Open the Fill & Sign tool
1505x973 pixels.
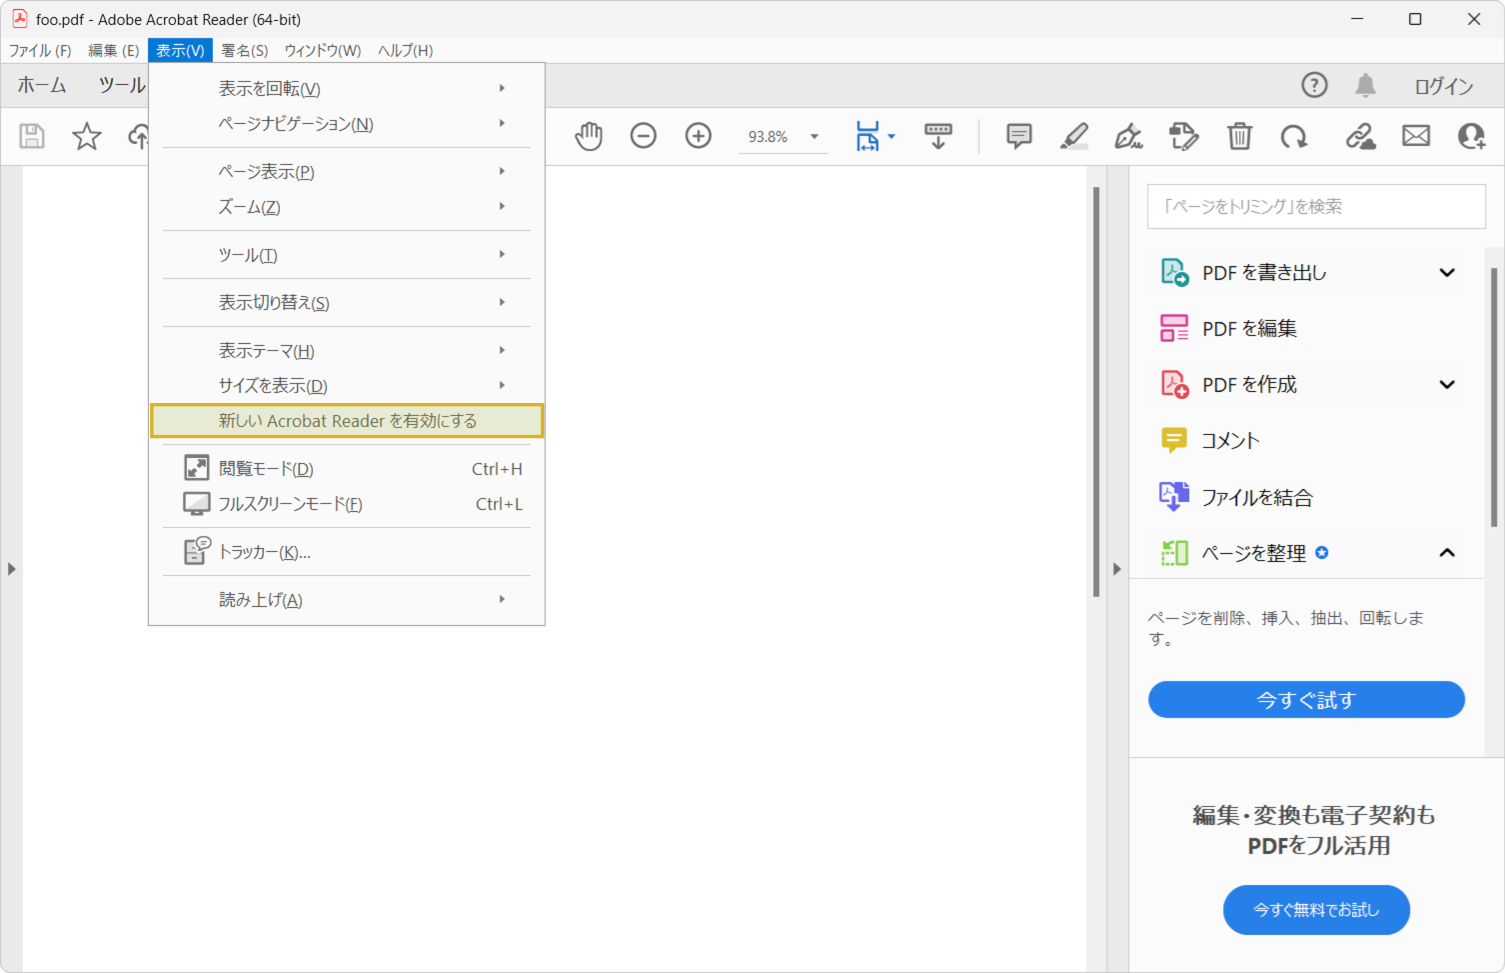[x=1129, y=136]
